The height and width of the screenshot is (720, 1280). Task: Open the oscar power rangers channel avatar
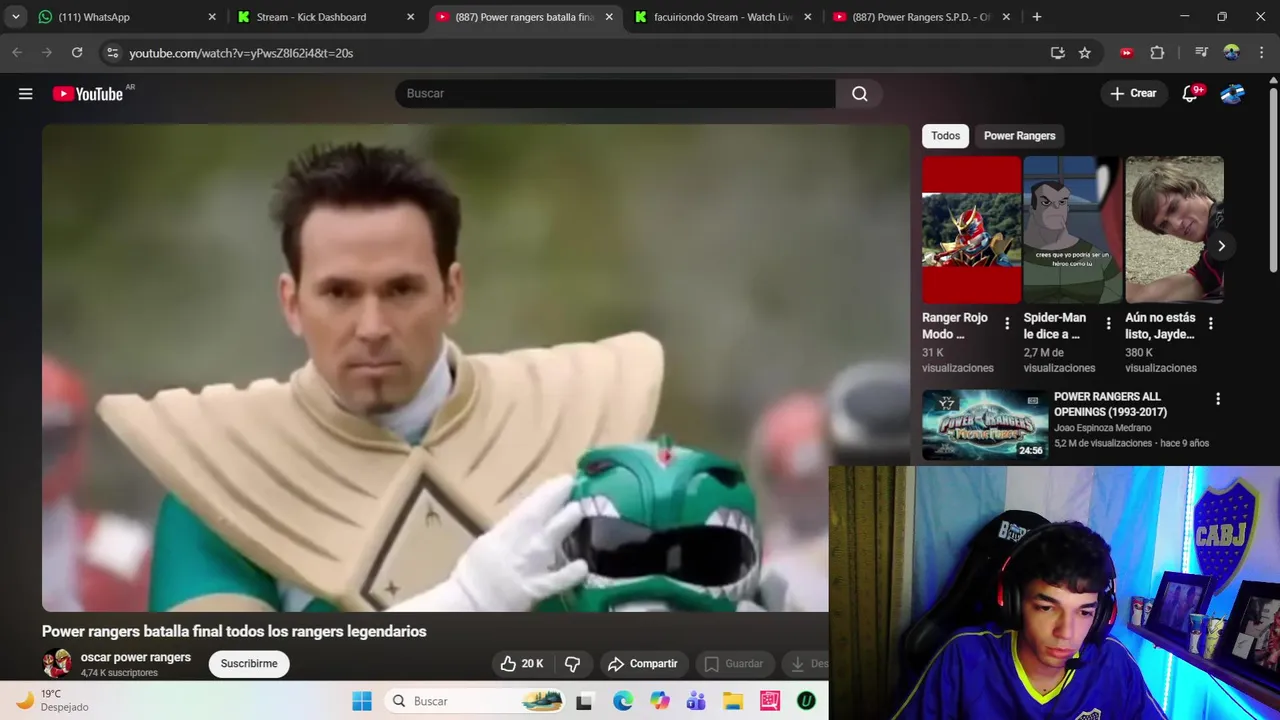(57, 663)
